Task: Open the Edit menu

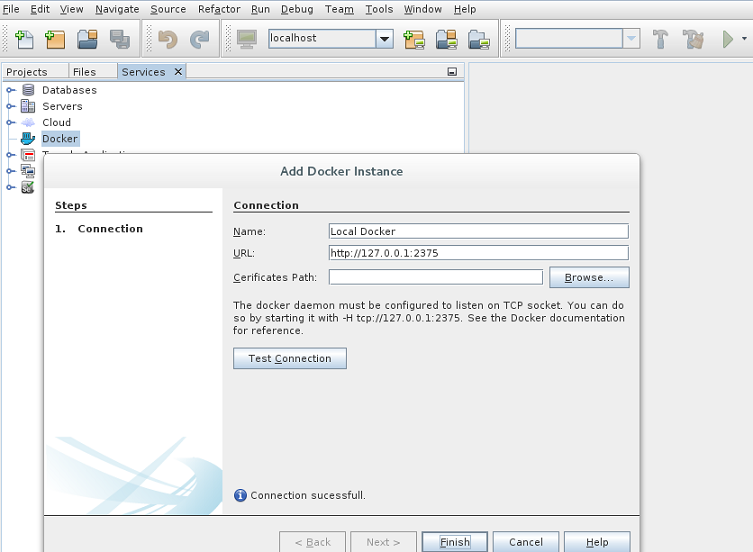Action: pyautogui.click(x=40, y=9)
